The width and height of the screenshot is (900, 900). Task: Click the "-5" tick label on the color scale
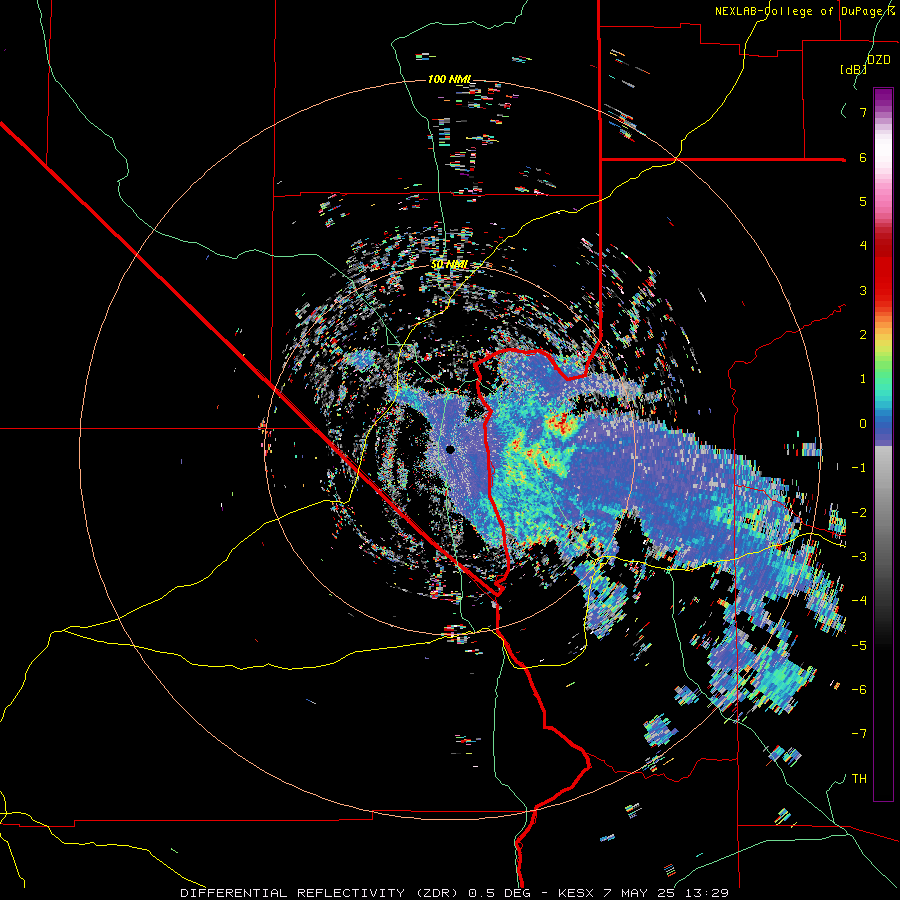click(859, 646)
